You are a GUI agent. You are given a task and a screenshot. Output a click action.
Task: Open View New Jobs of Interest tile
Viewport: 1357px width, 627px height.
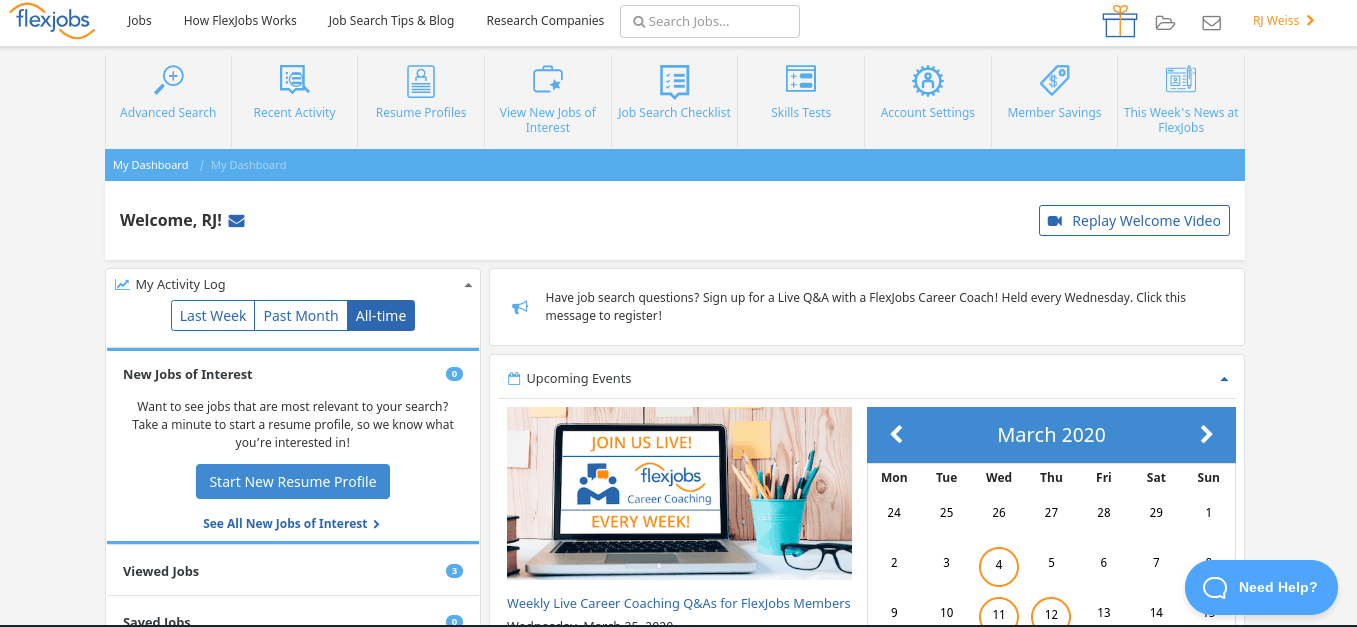pos(548,99)
